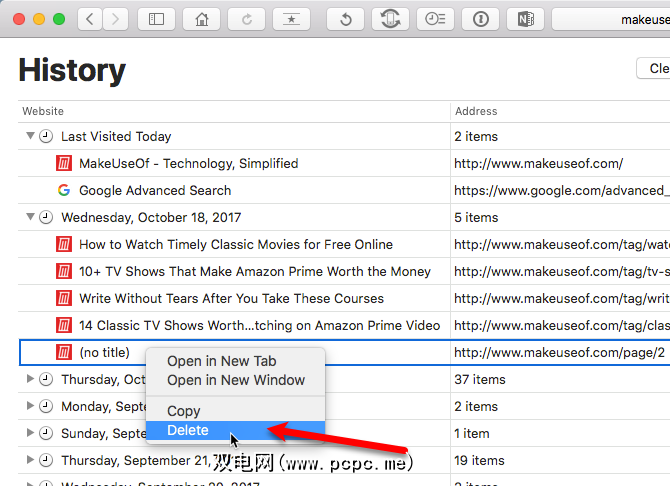
Task: Select Open in New Tab menu item
Action: click(221, 361)
